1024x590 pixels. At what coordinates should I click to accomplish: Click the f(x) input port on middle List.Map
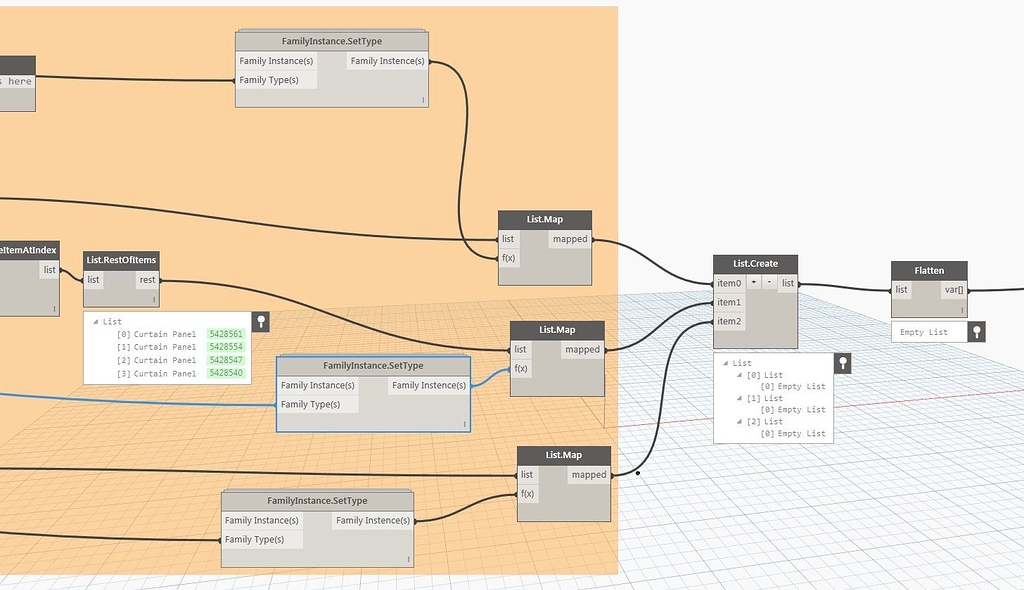tap(525, 368)
